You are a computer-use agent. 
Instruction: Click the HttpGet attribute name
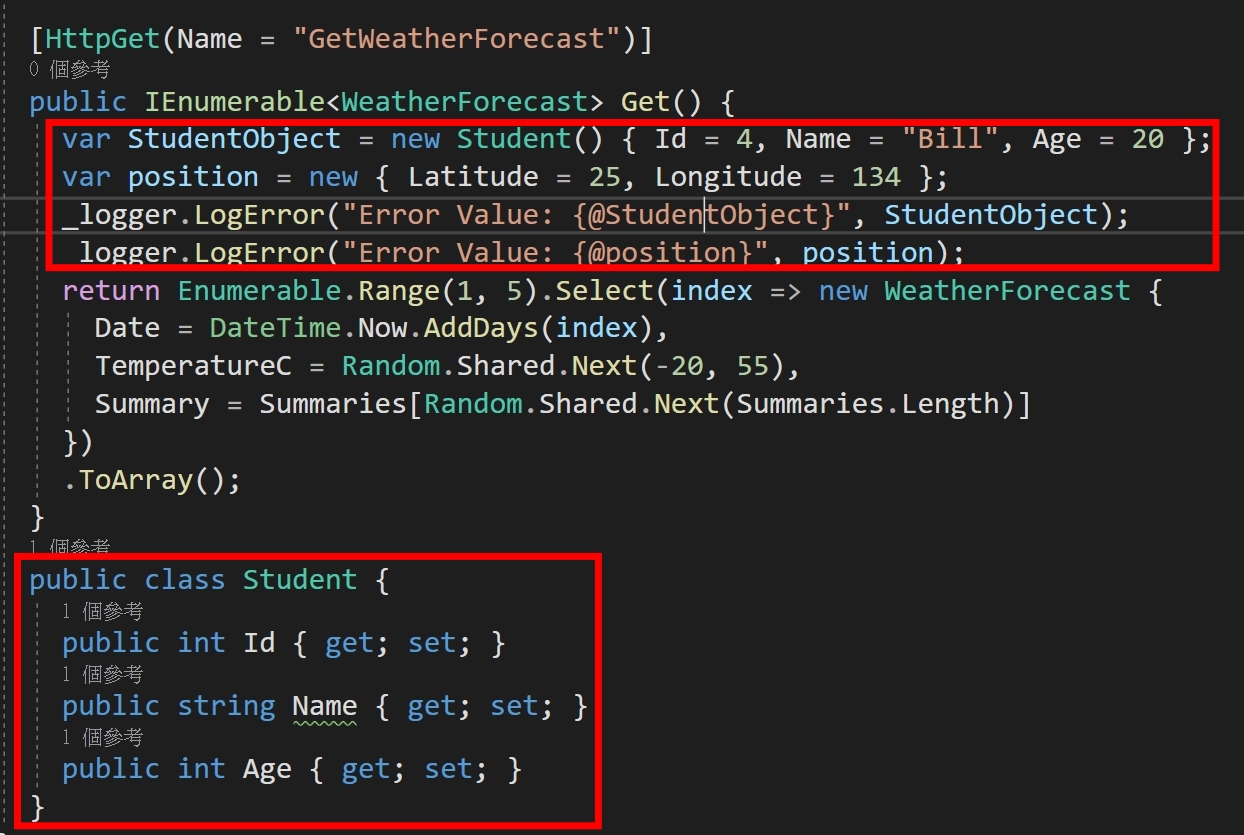(x=102, y=39)
